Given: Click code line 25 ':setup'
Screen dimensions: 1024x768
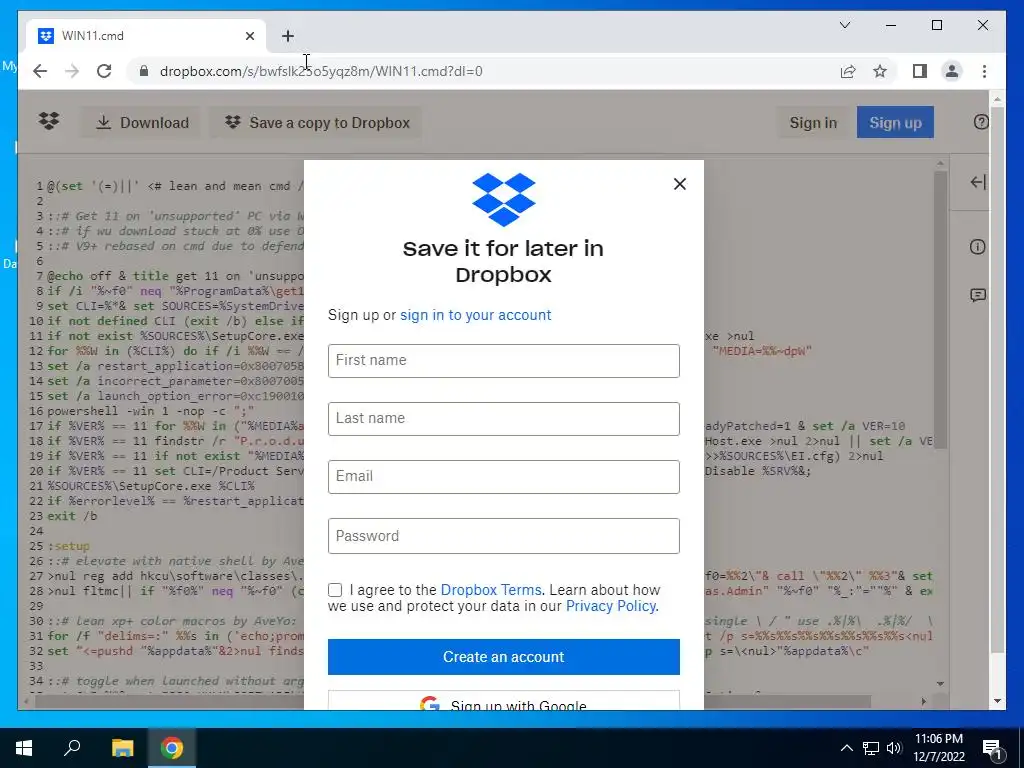Looking at the screenshot, I should pos(69,546).
